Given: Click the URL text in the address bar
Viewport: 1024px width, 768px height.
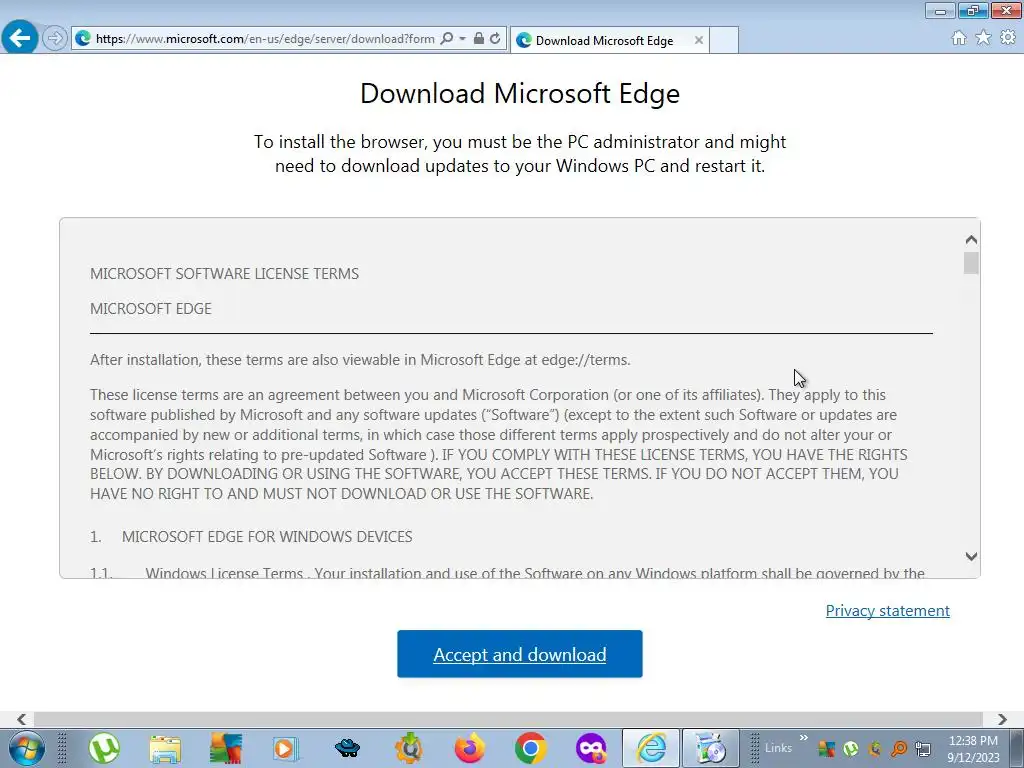Looking at the screenshot, I should (265, 39).
